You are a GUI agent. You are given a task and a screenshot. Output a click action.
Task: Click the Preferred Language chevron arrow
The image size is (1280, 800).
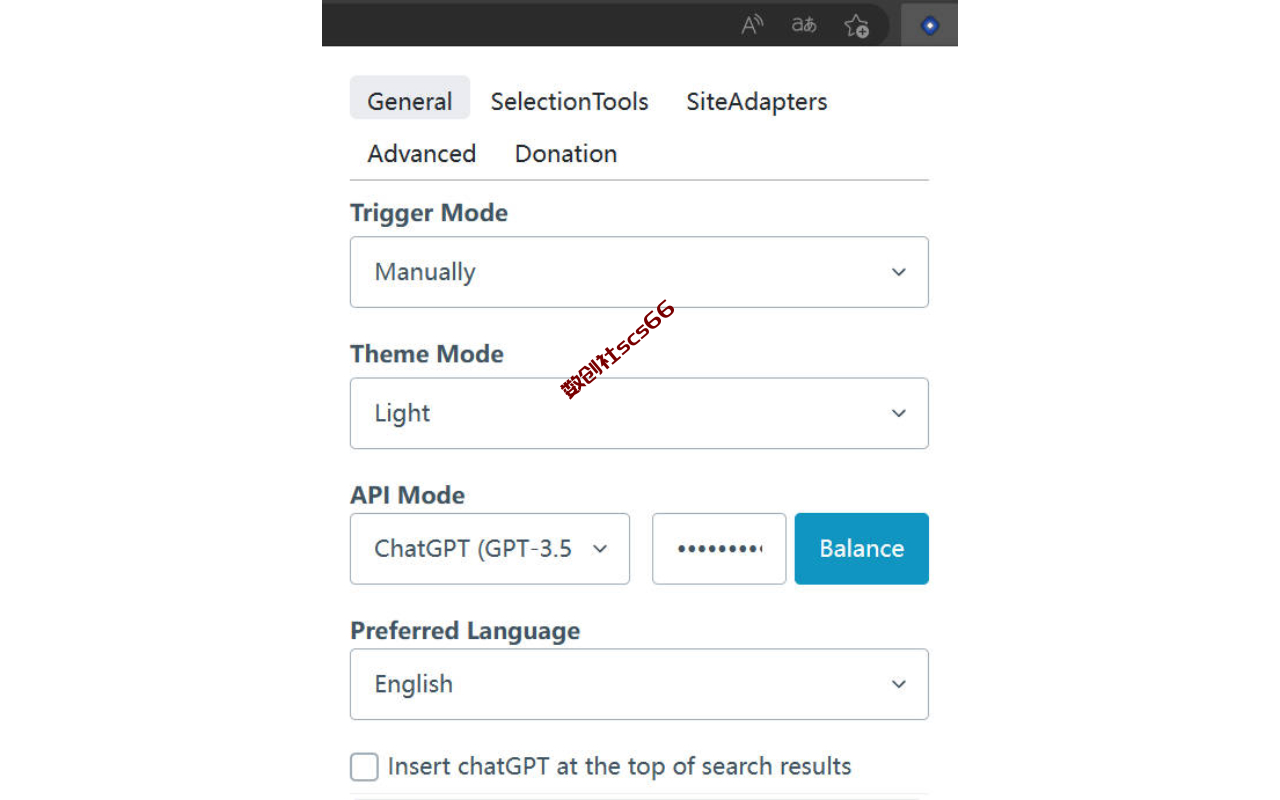[899, 684]
